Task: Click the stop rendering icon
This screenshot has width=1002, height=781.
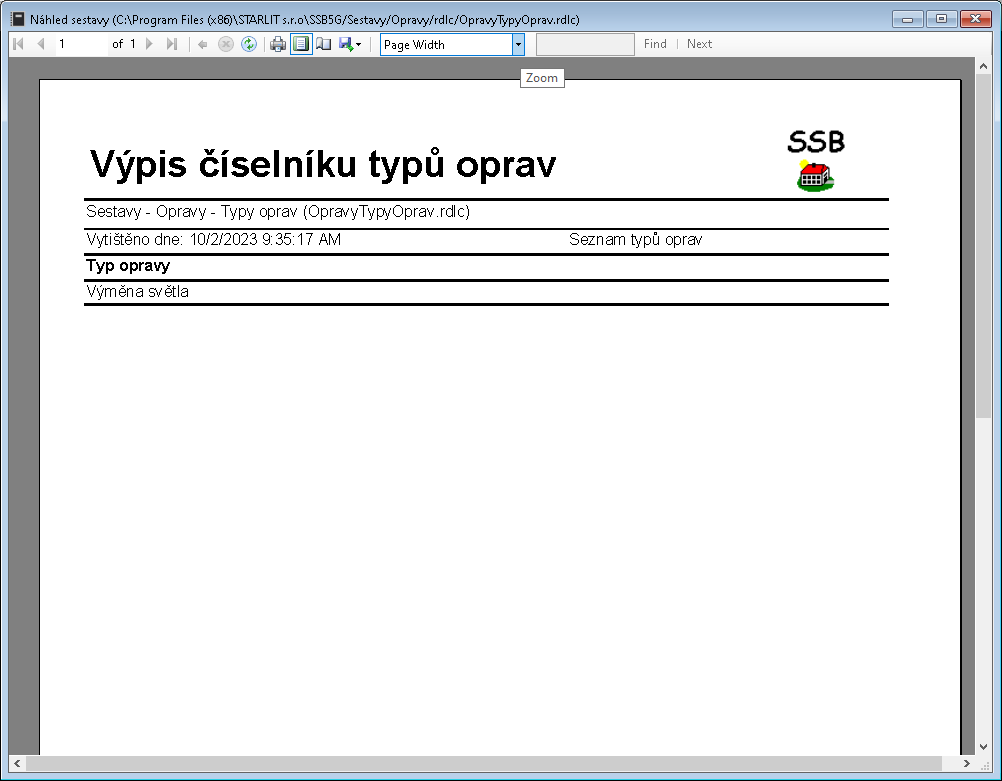Action: click(x=226, y=44)
